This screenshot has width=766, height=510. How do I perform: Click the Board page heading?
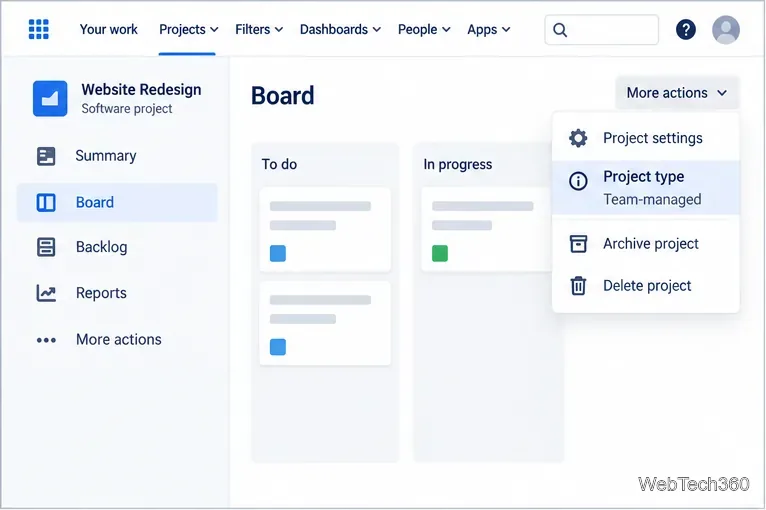[282, 96]
